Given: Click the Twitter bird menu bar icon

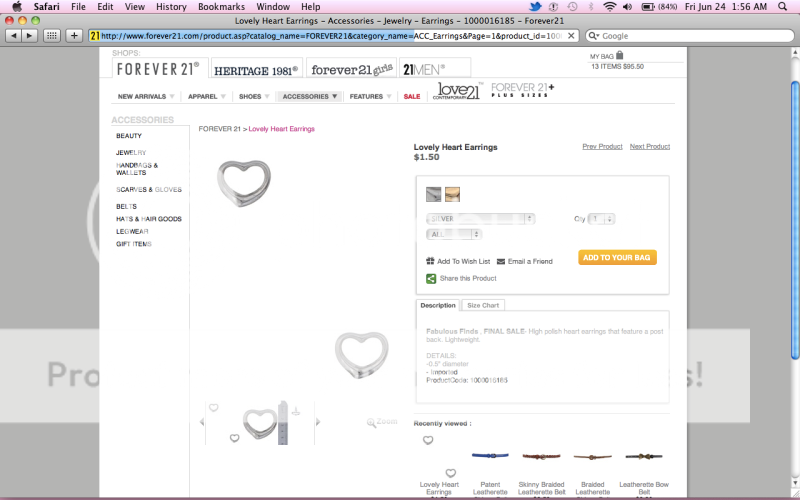Looking at the screenshot, I should coord(535,7).
